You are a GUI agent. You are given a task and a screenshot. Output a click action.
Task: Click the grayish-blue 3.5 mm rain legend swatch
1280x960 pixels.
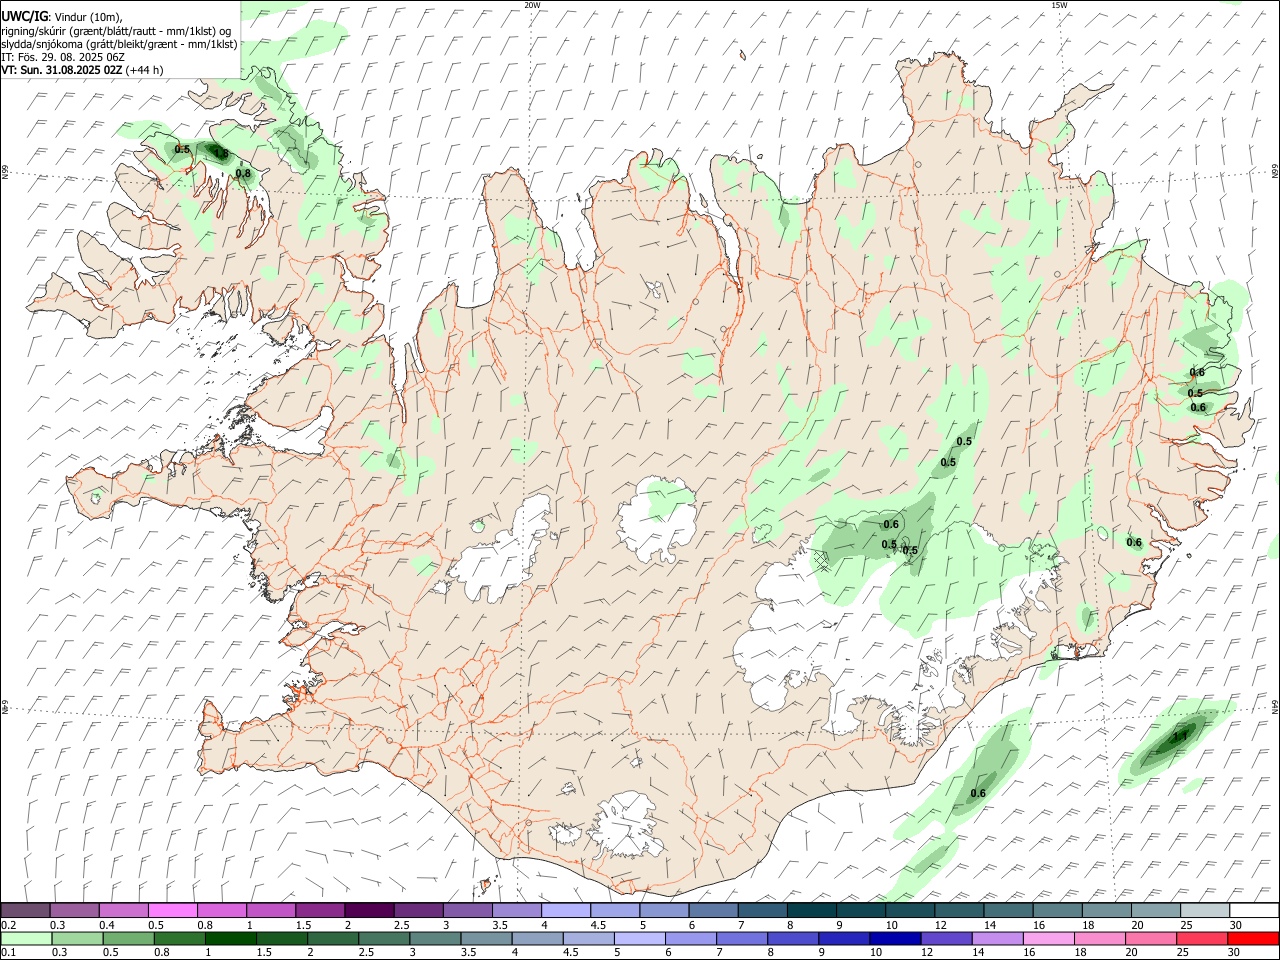486,938
